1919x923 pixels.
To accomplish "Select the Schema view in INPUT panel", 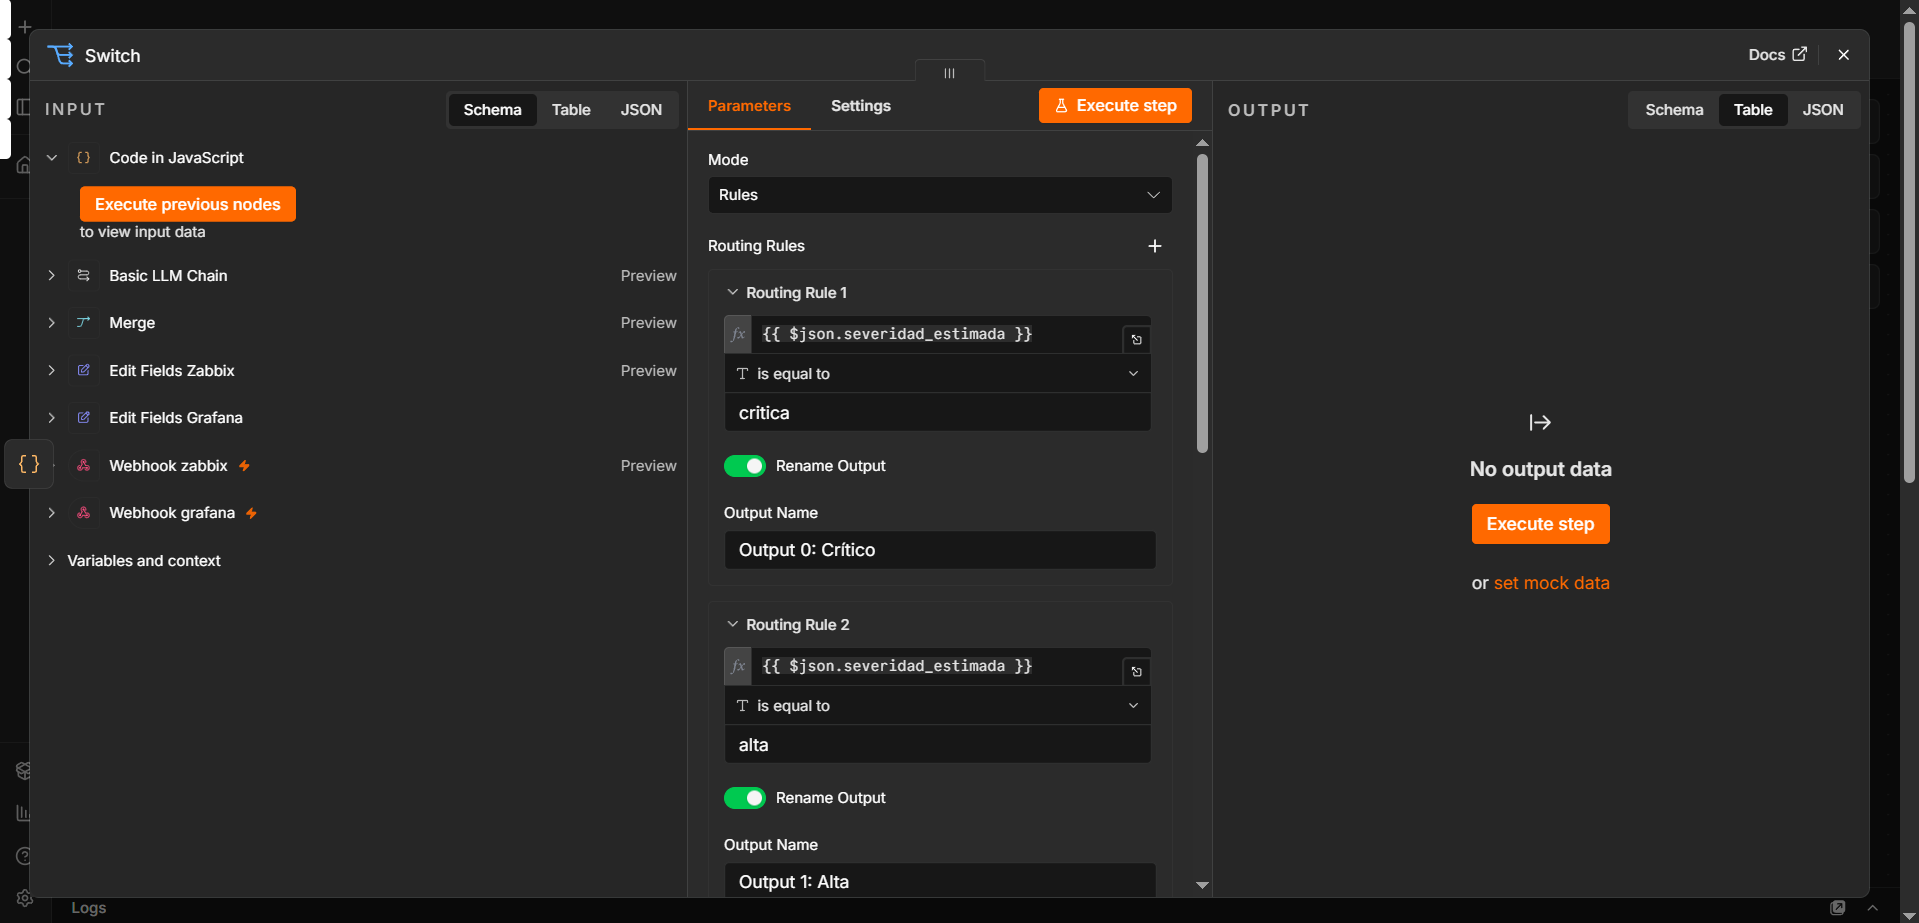I will click(x=492, y=110).
